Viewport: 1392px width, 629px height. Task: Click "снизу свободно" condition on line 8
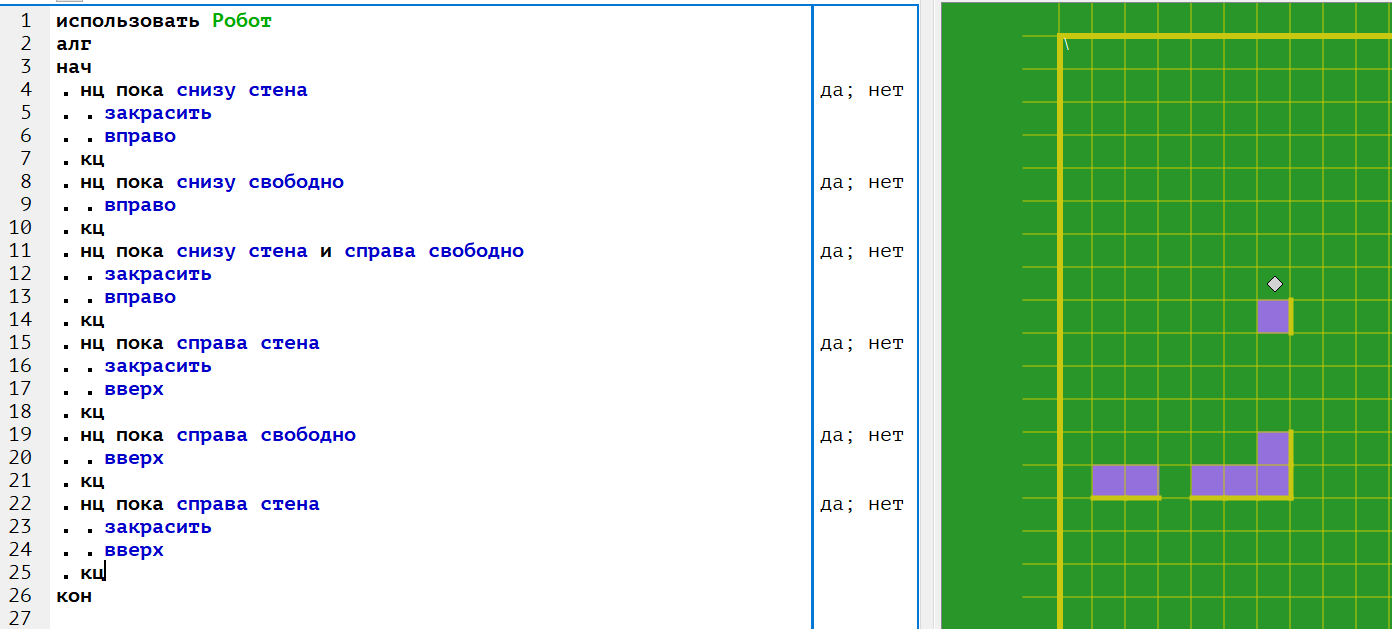point(260,182)
